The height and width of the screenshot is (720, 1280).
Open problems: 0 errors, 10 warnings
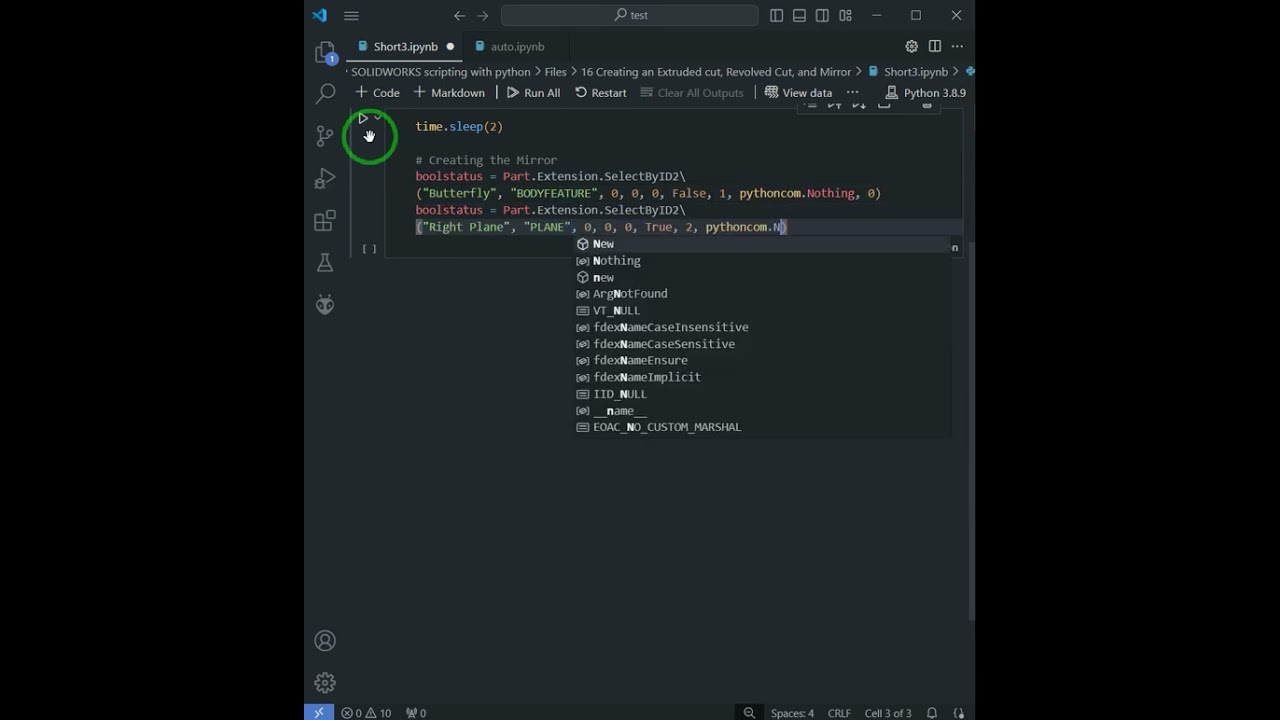[x=366, y=713]
